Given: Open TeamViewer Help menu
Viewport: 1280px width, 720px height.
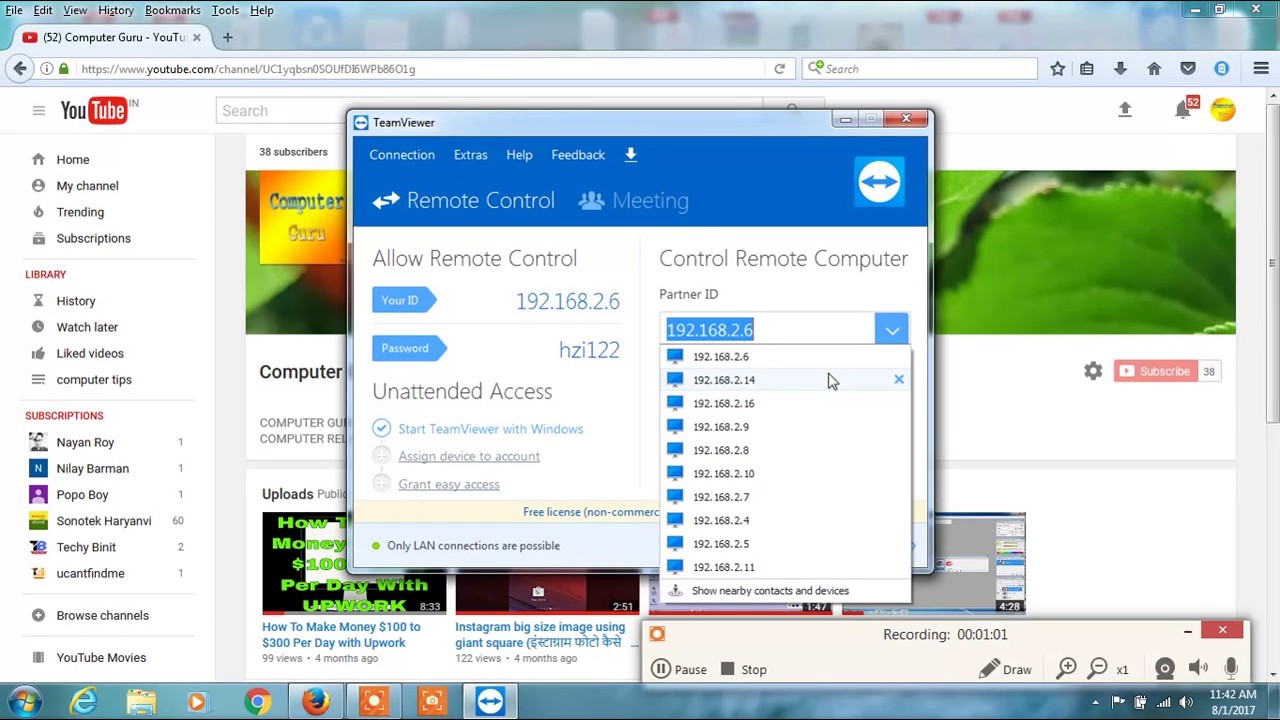Looking at the screenshot, I should [x=519, y=155].
